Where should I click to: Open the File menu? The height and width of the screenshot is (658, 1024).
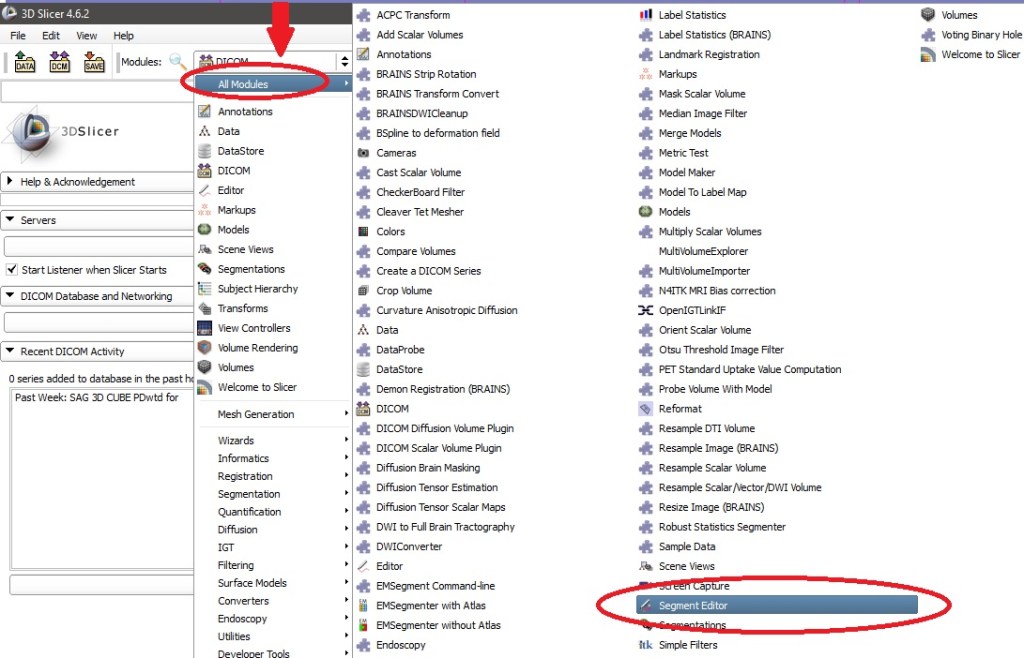[18, 36]
